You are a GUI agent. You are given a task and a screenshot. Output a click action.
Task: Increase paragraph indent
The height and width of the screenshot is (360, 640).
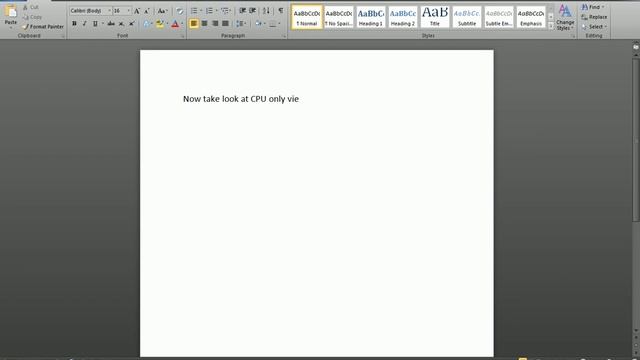tap(253, 11)
